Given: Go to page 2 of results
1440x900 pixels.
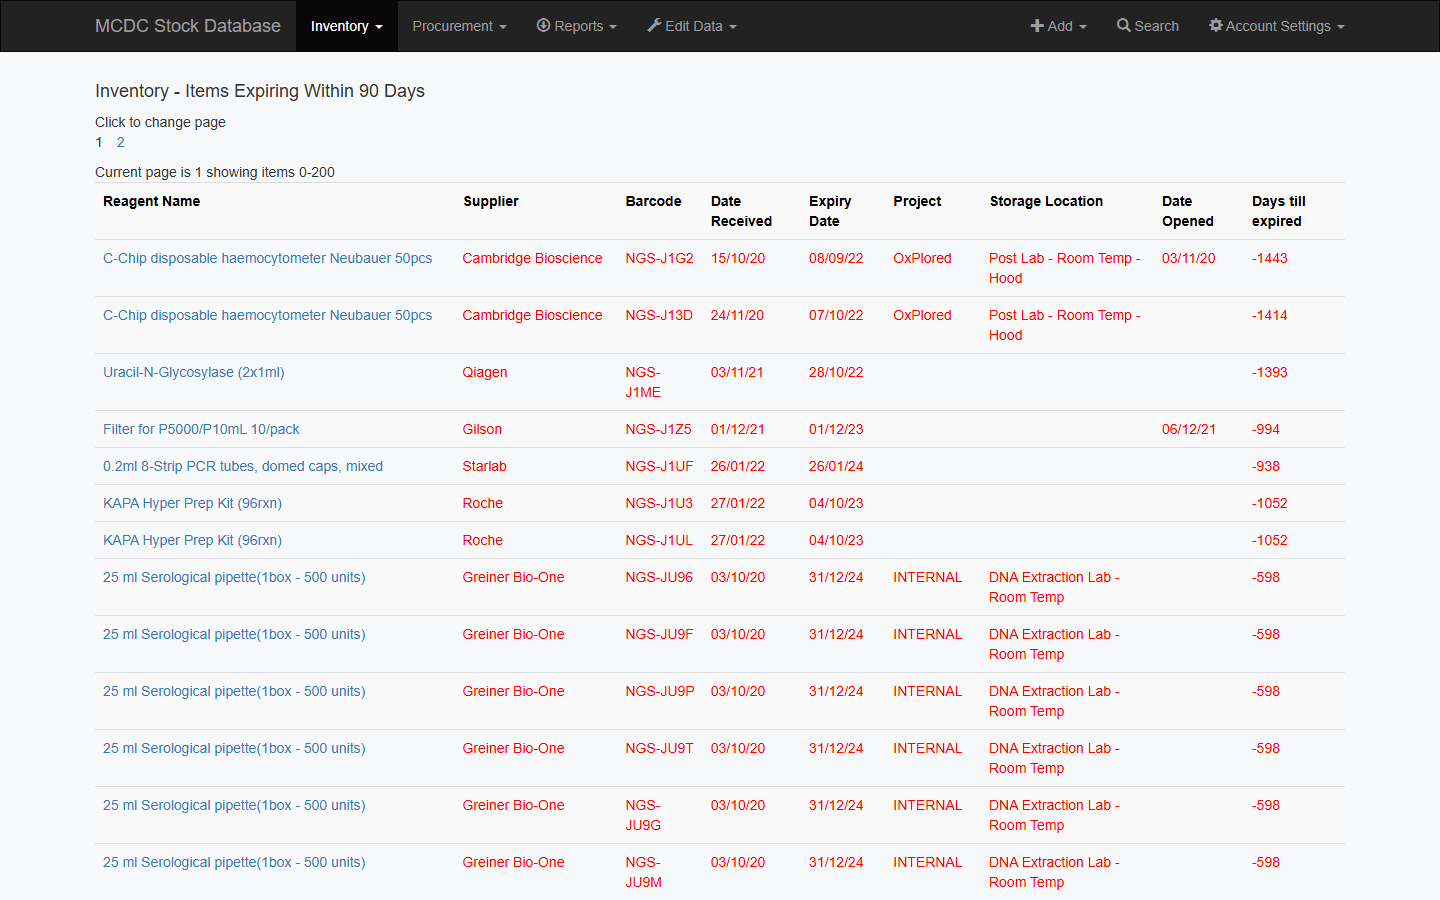Looking at the screenshot, I should click(120, 142).
